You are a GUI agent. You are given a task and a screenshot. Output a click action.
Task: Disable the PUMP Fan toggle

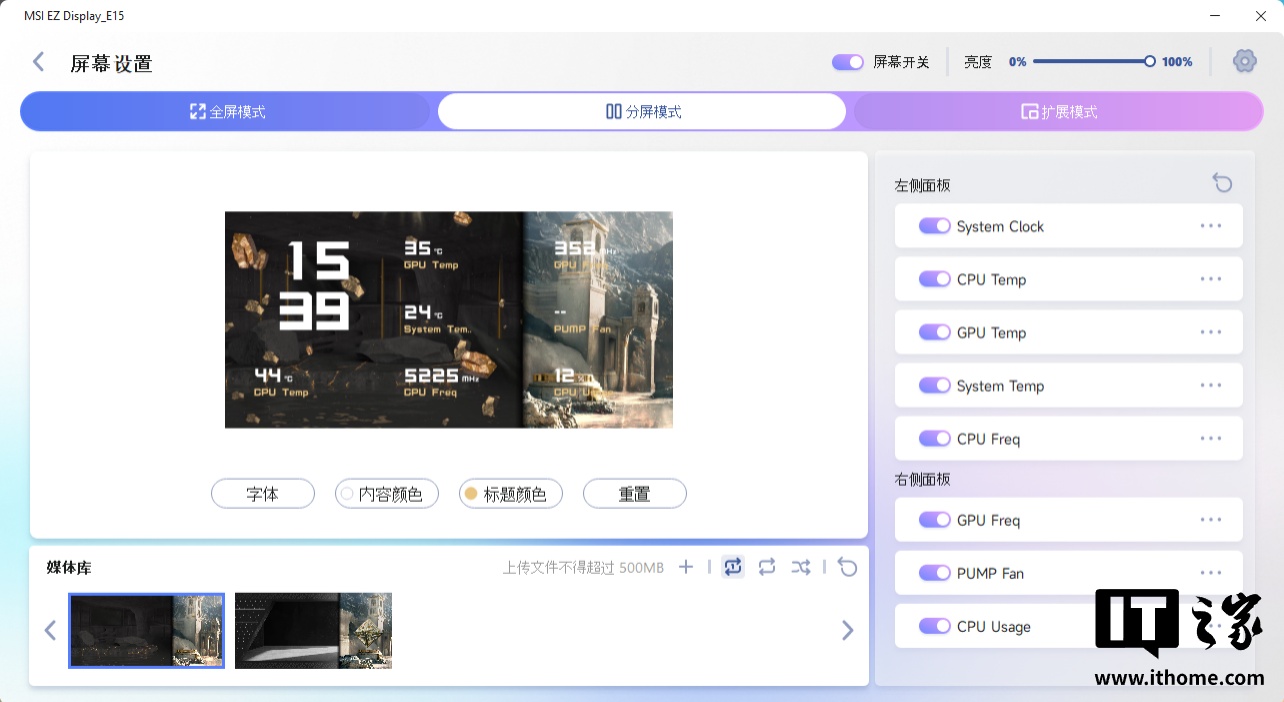(935, 573)
